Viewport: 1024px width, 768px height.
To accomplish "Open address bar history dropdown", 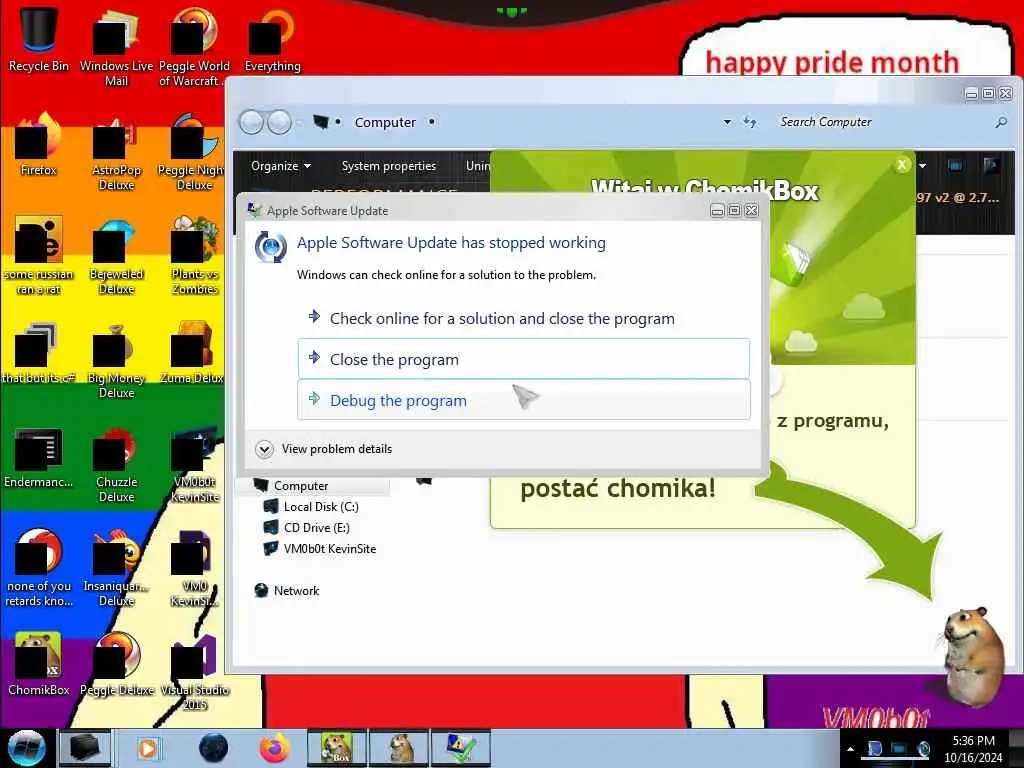I will coord(727,122).
